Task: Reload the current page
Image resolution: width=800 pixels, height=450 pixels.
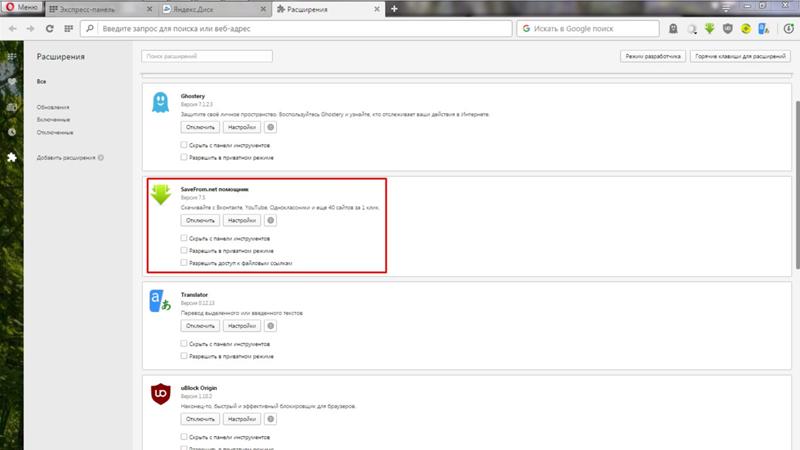Action: 49,29
